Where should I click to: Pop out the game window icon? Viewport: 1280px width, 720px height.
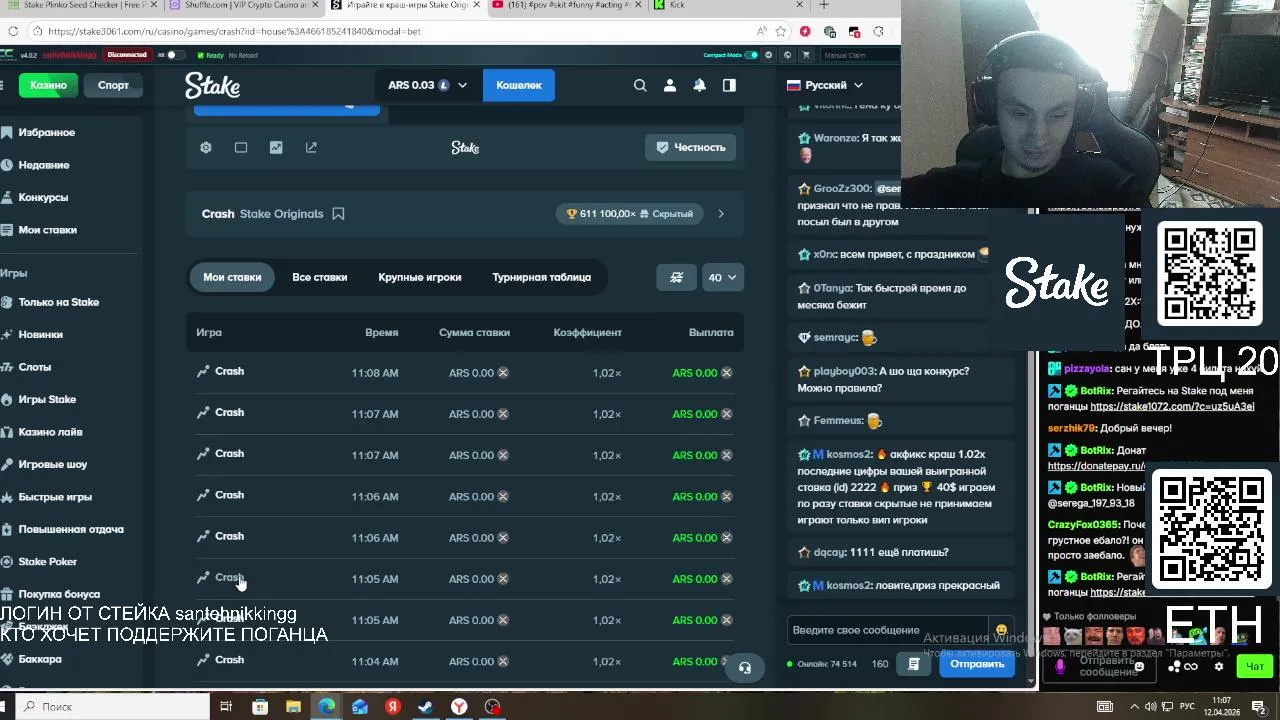(311, 147)
